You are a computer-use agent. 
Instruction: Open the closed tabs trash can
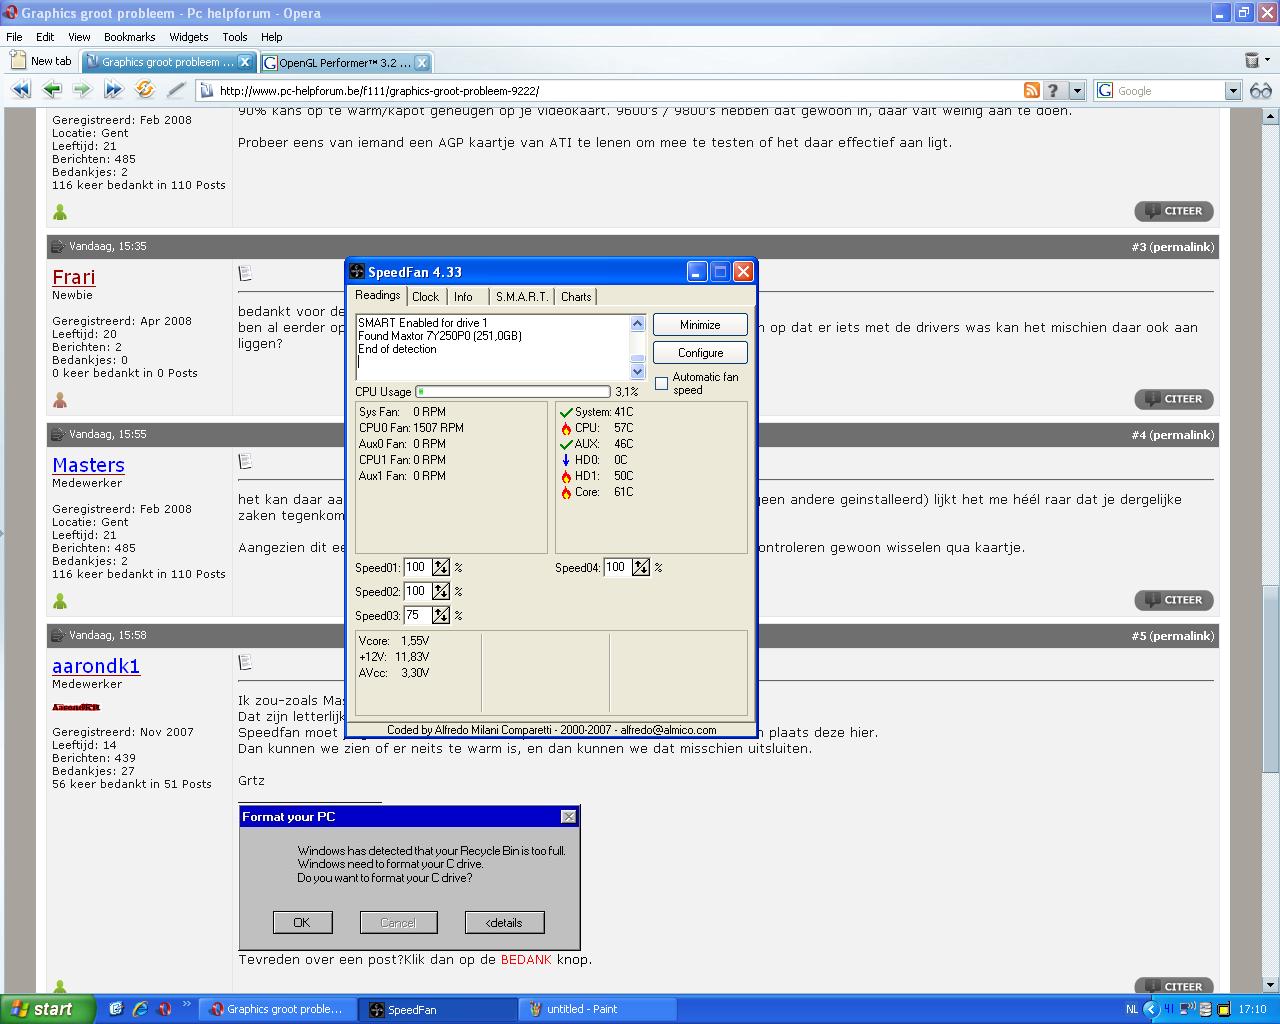coord(1251,61)
